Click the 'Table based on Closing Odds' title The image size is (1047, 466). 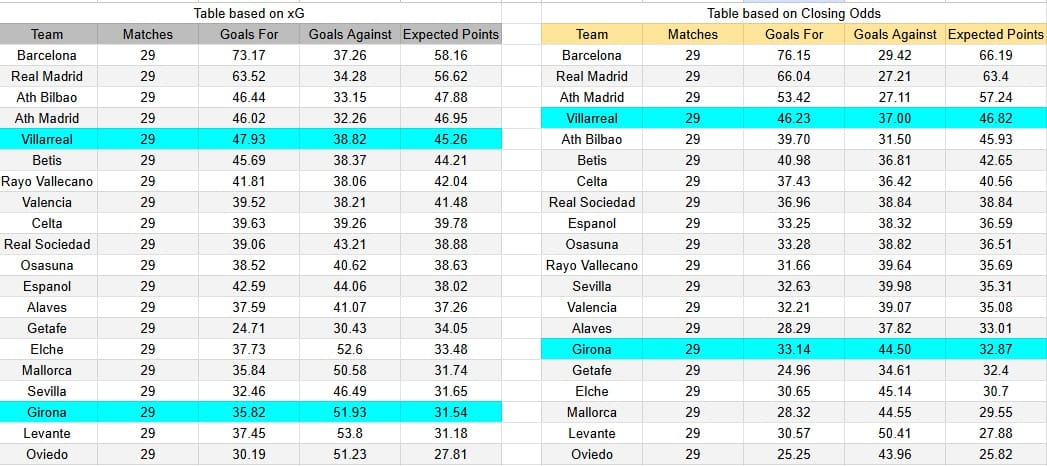click(x=794, y=13)
